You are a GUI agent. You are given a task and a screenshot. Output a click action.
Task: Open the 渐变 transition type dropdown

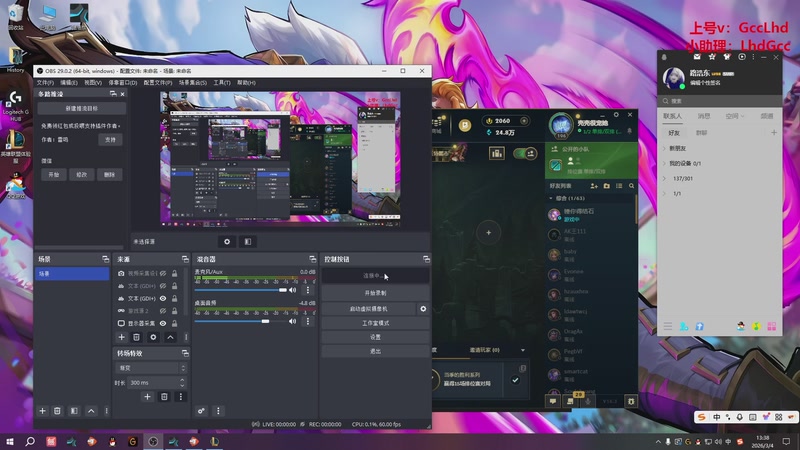(151, 368)
